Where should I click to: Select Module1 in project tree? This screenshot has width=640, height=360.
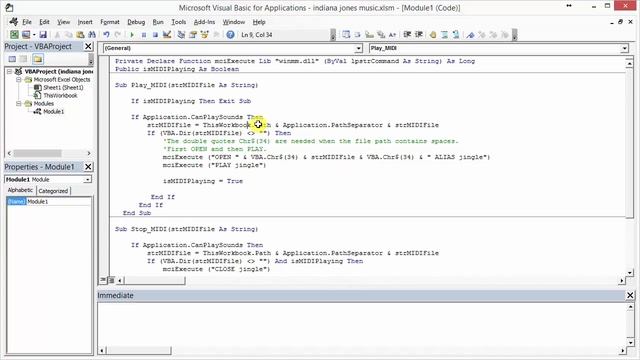pyautogui.click(x=53, y=111)
